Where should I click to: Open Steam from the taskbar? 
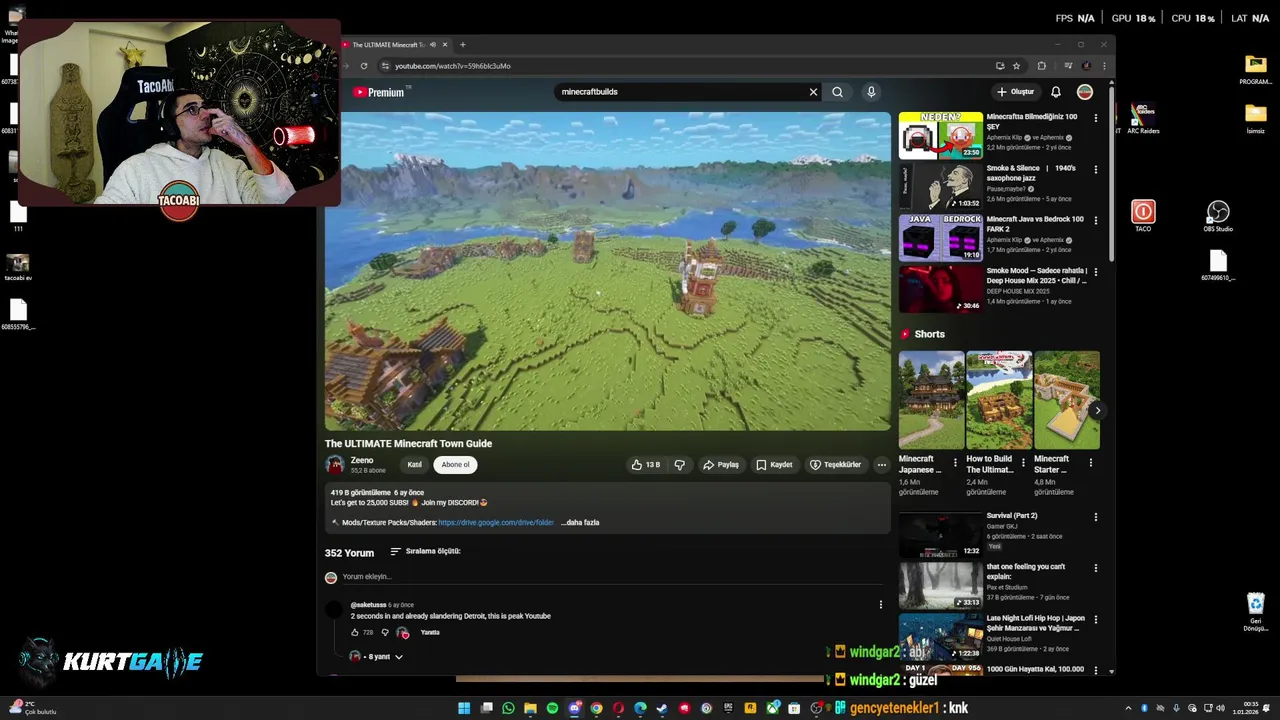(x=662, y=708)
